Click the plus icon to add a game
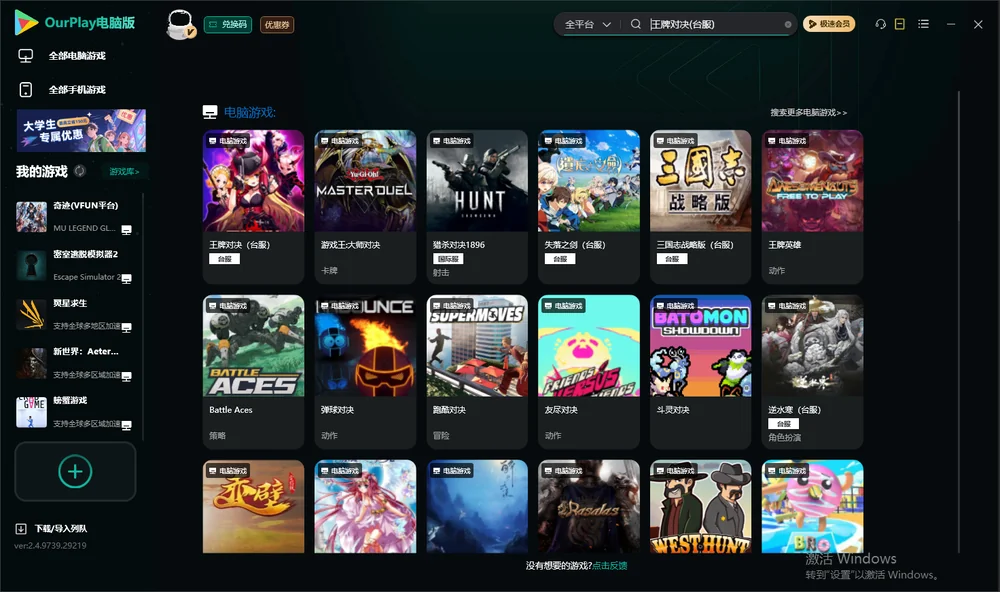The width and height of the screenshot is (1000, 592). (x=75, y=471)
